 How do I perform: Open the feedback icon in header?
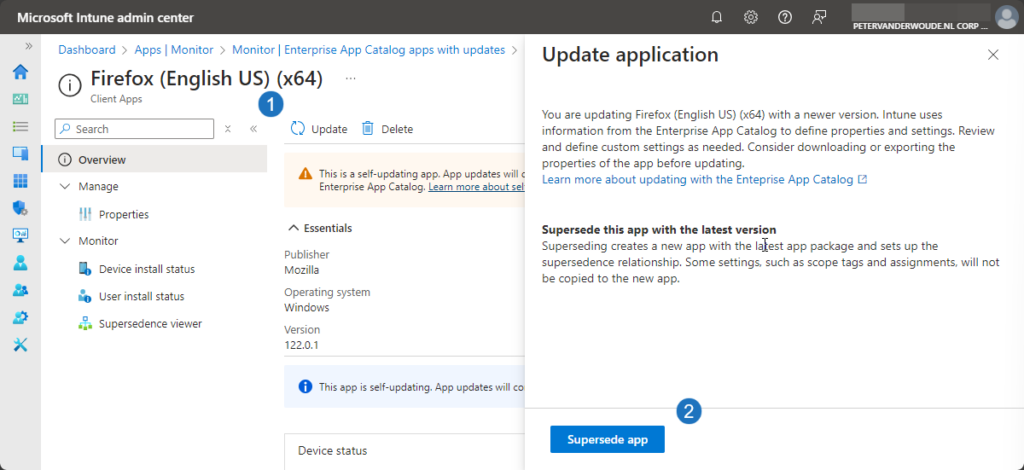tap(820, 17)
